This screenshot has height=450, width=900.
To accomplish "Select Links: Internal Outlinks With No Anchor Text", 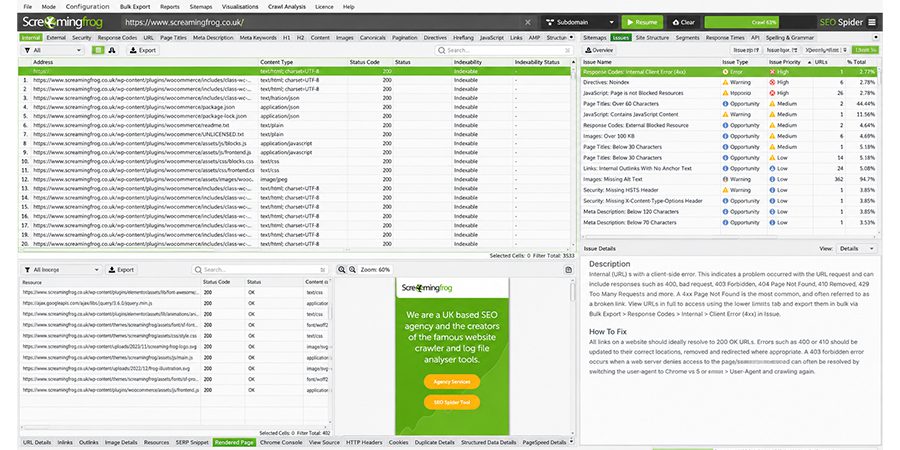I will pyautogui.click(x=729, y=169).
